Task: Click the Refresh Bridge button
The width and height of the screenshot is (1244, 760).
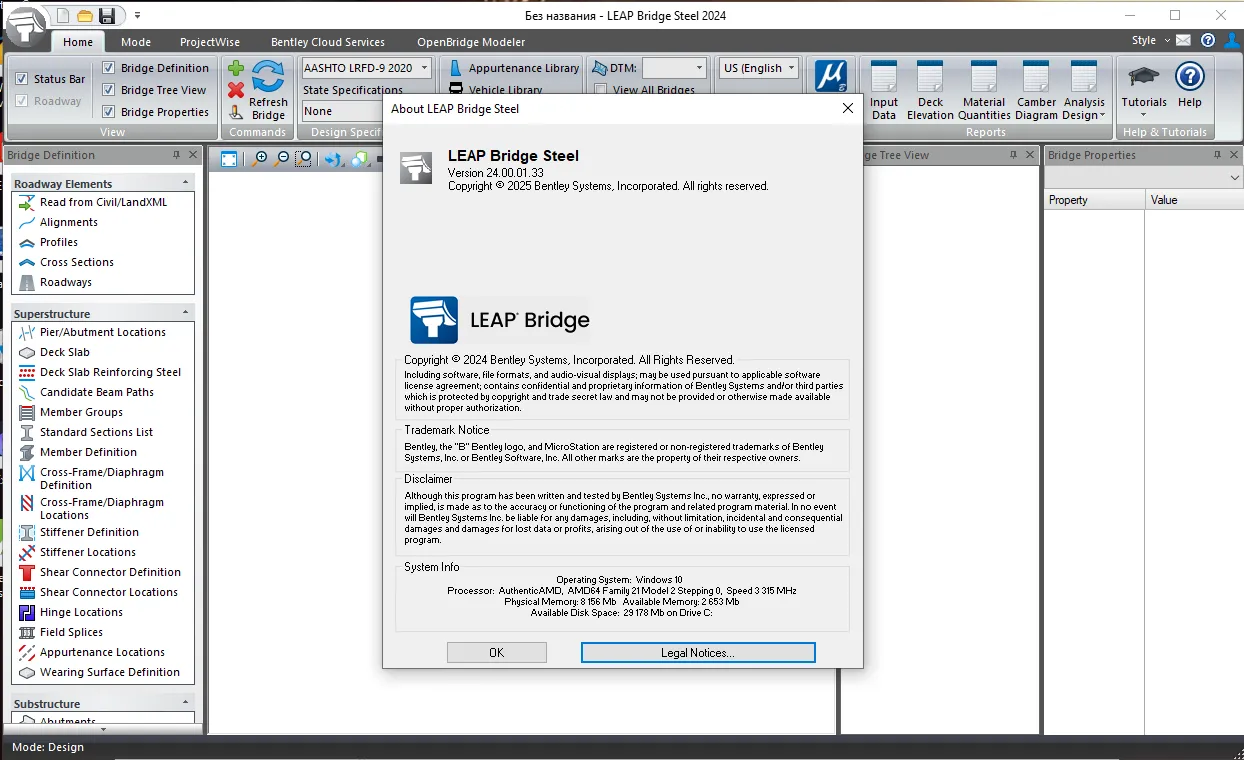Action: (268, 90)
